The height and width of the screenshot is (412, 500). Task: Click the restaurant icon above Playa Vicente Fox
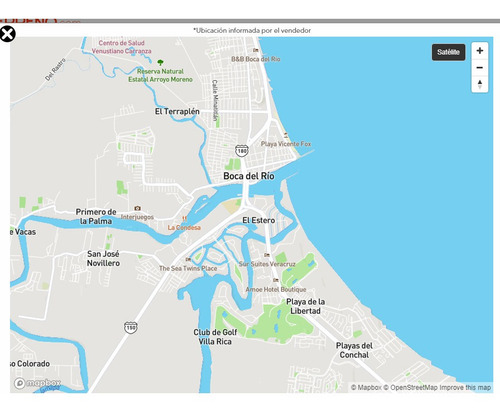(x=286, y=135)
